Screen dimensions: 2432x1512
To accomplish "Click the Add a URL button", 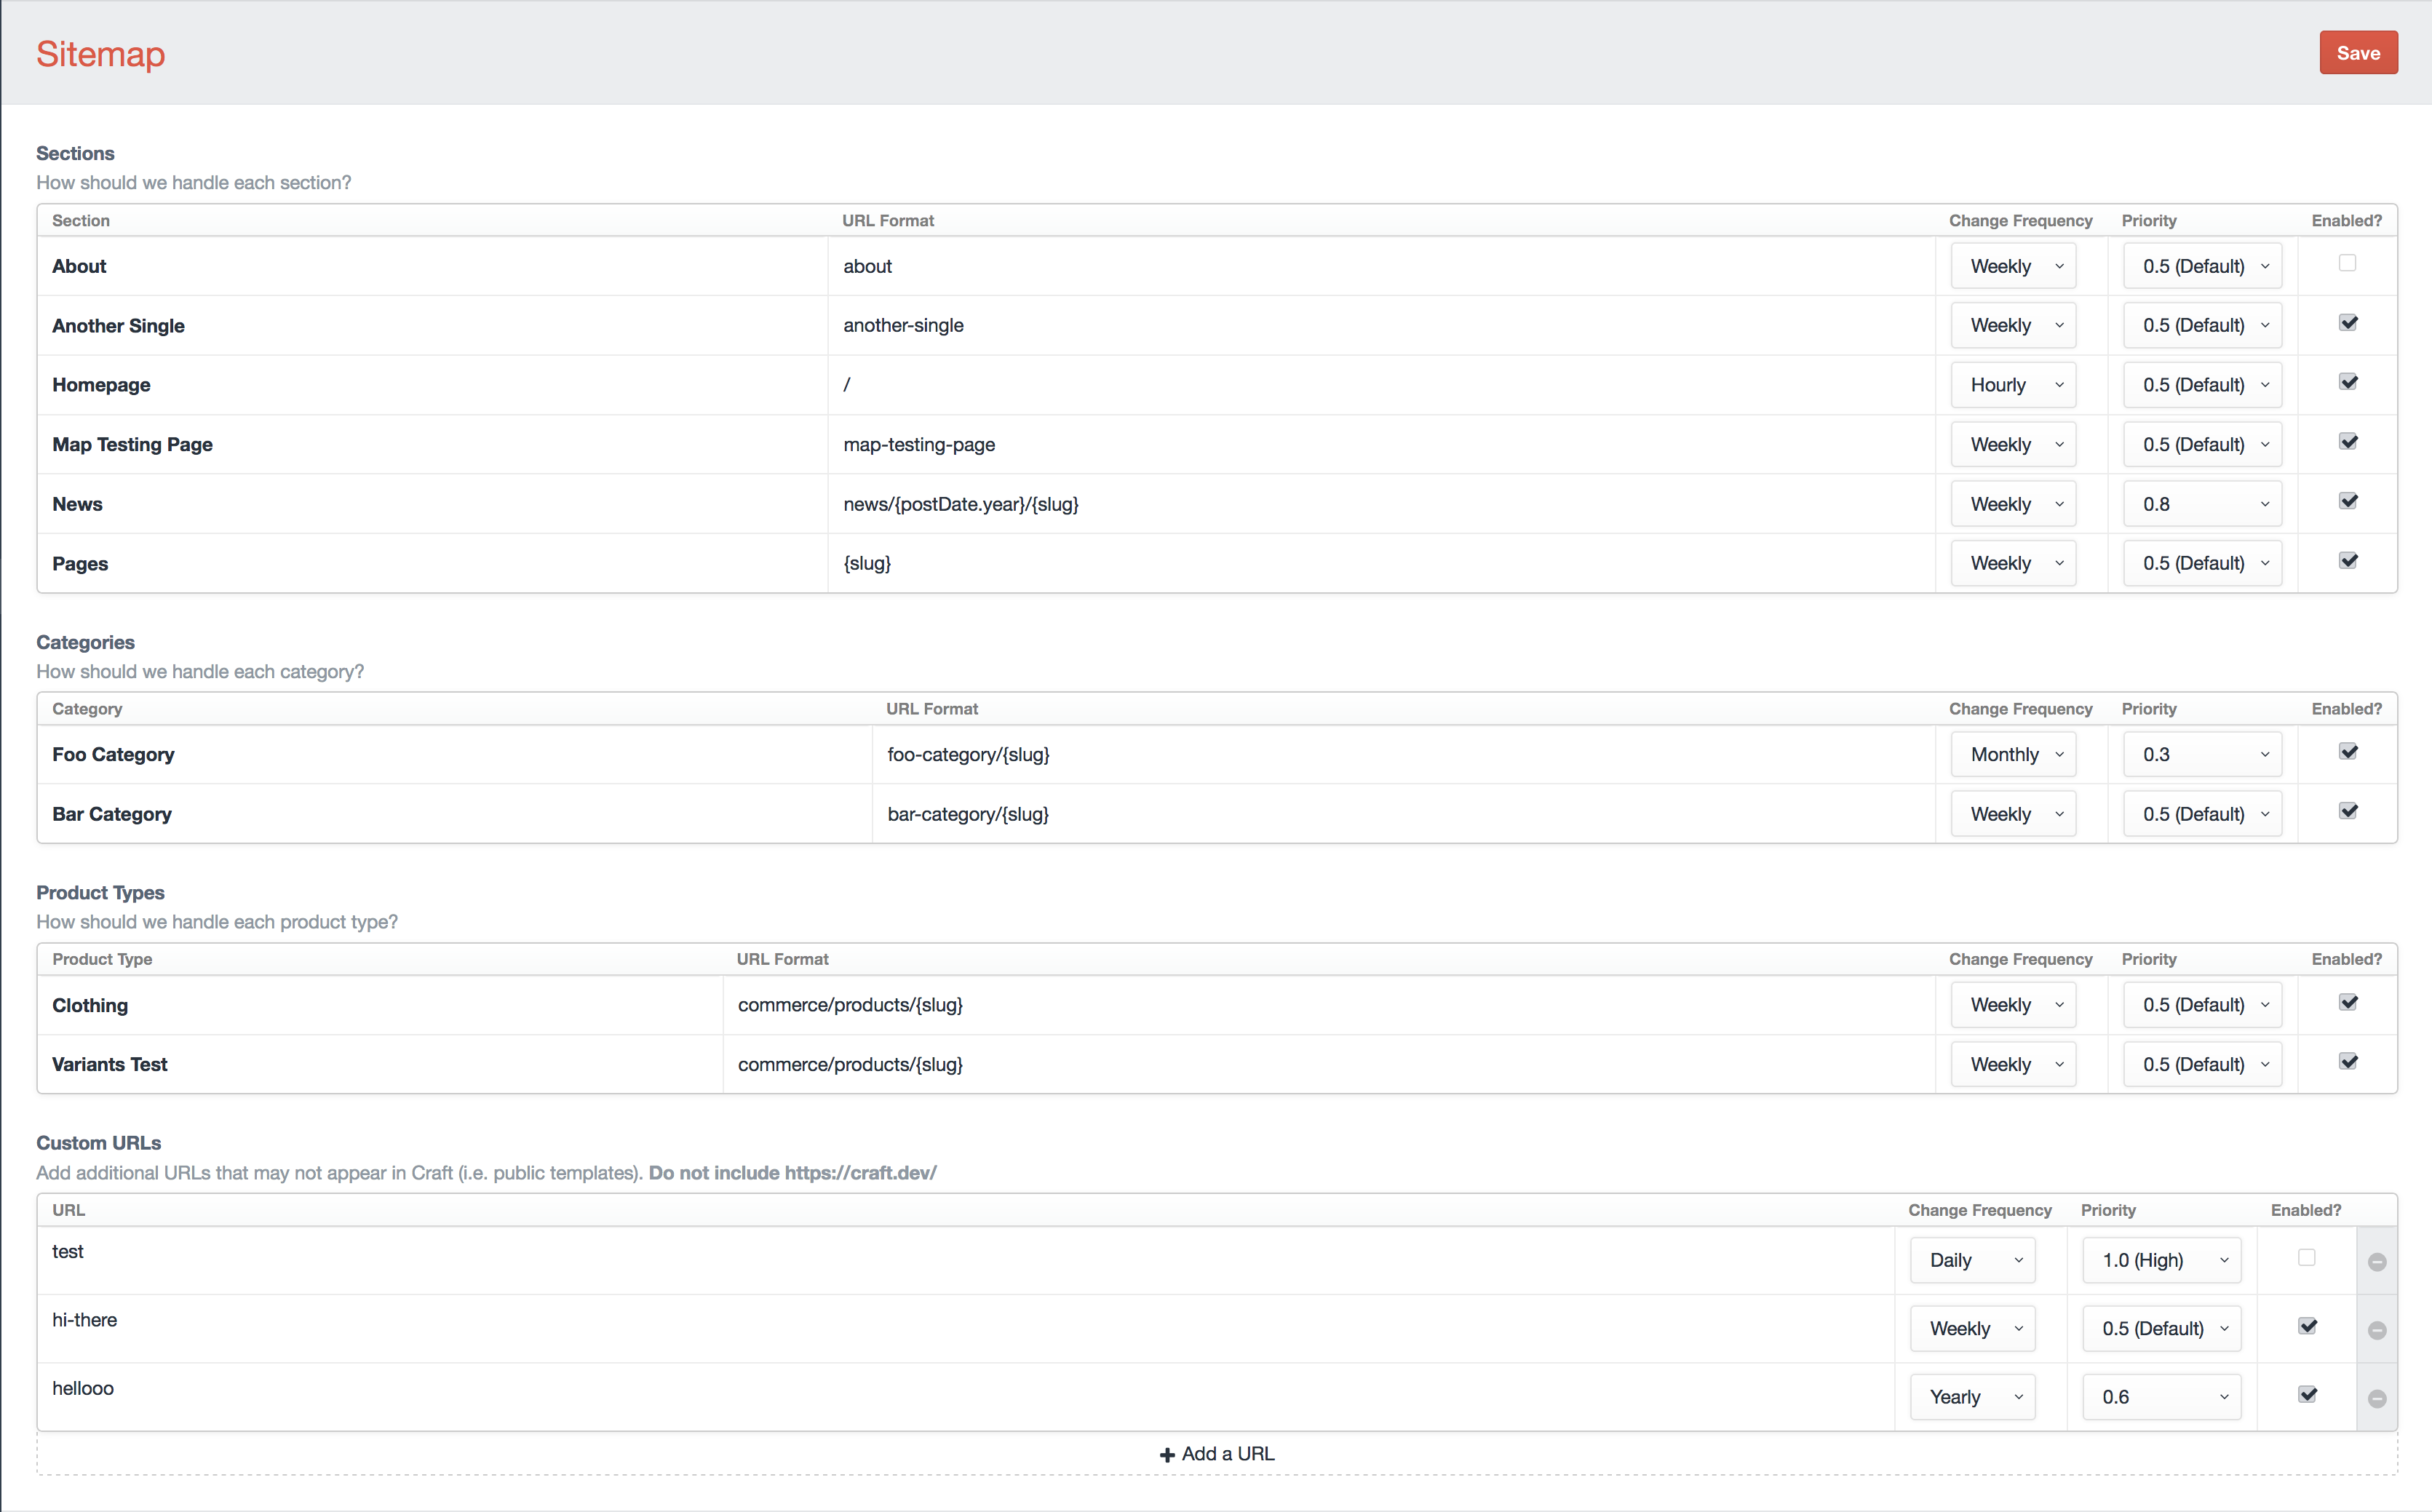I will coord(1216,1454).
